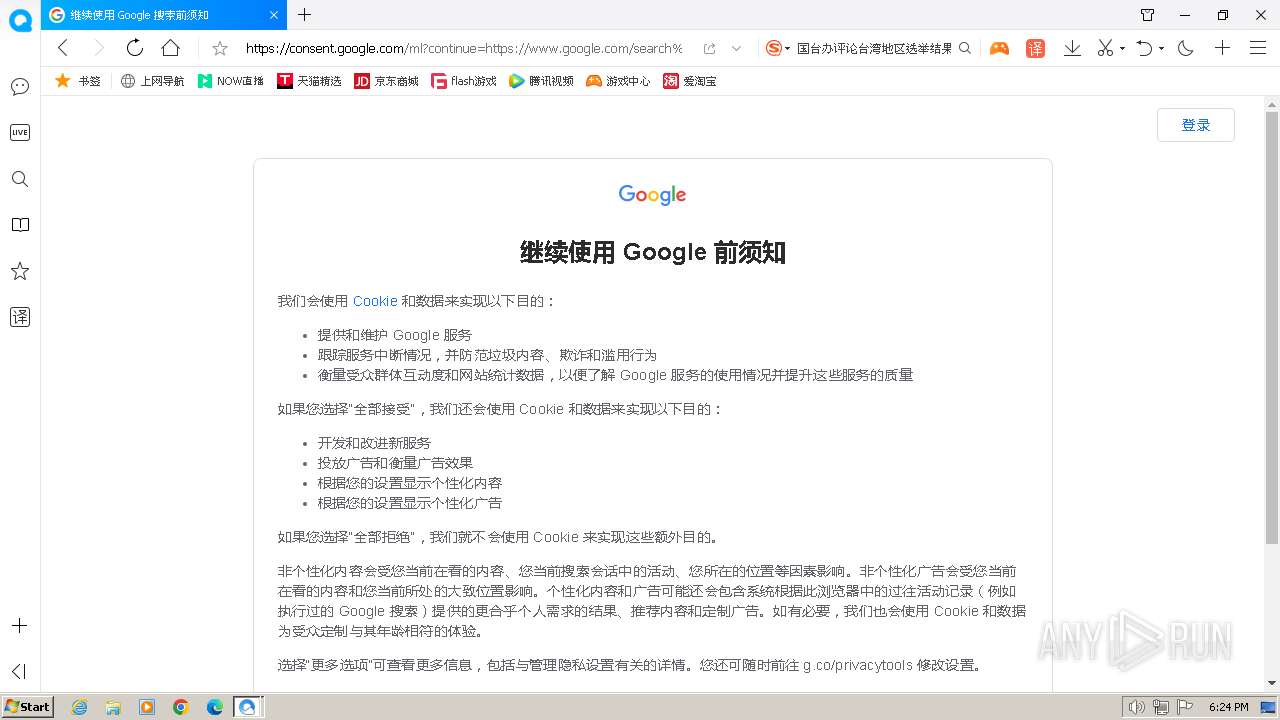Viewport: 1280px width, 720px height.
Task: Open the sidebar translate icon
Action: (x=19, y=317)
